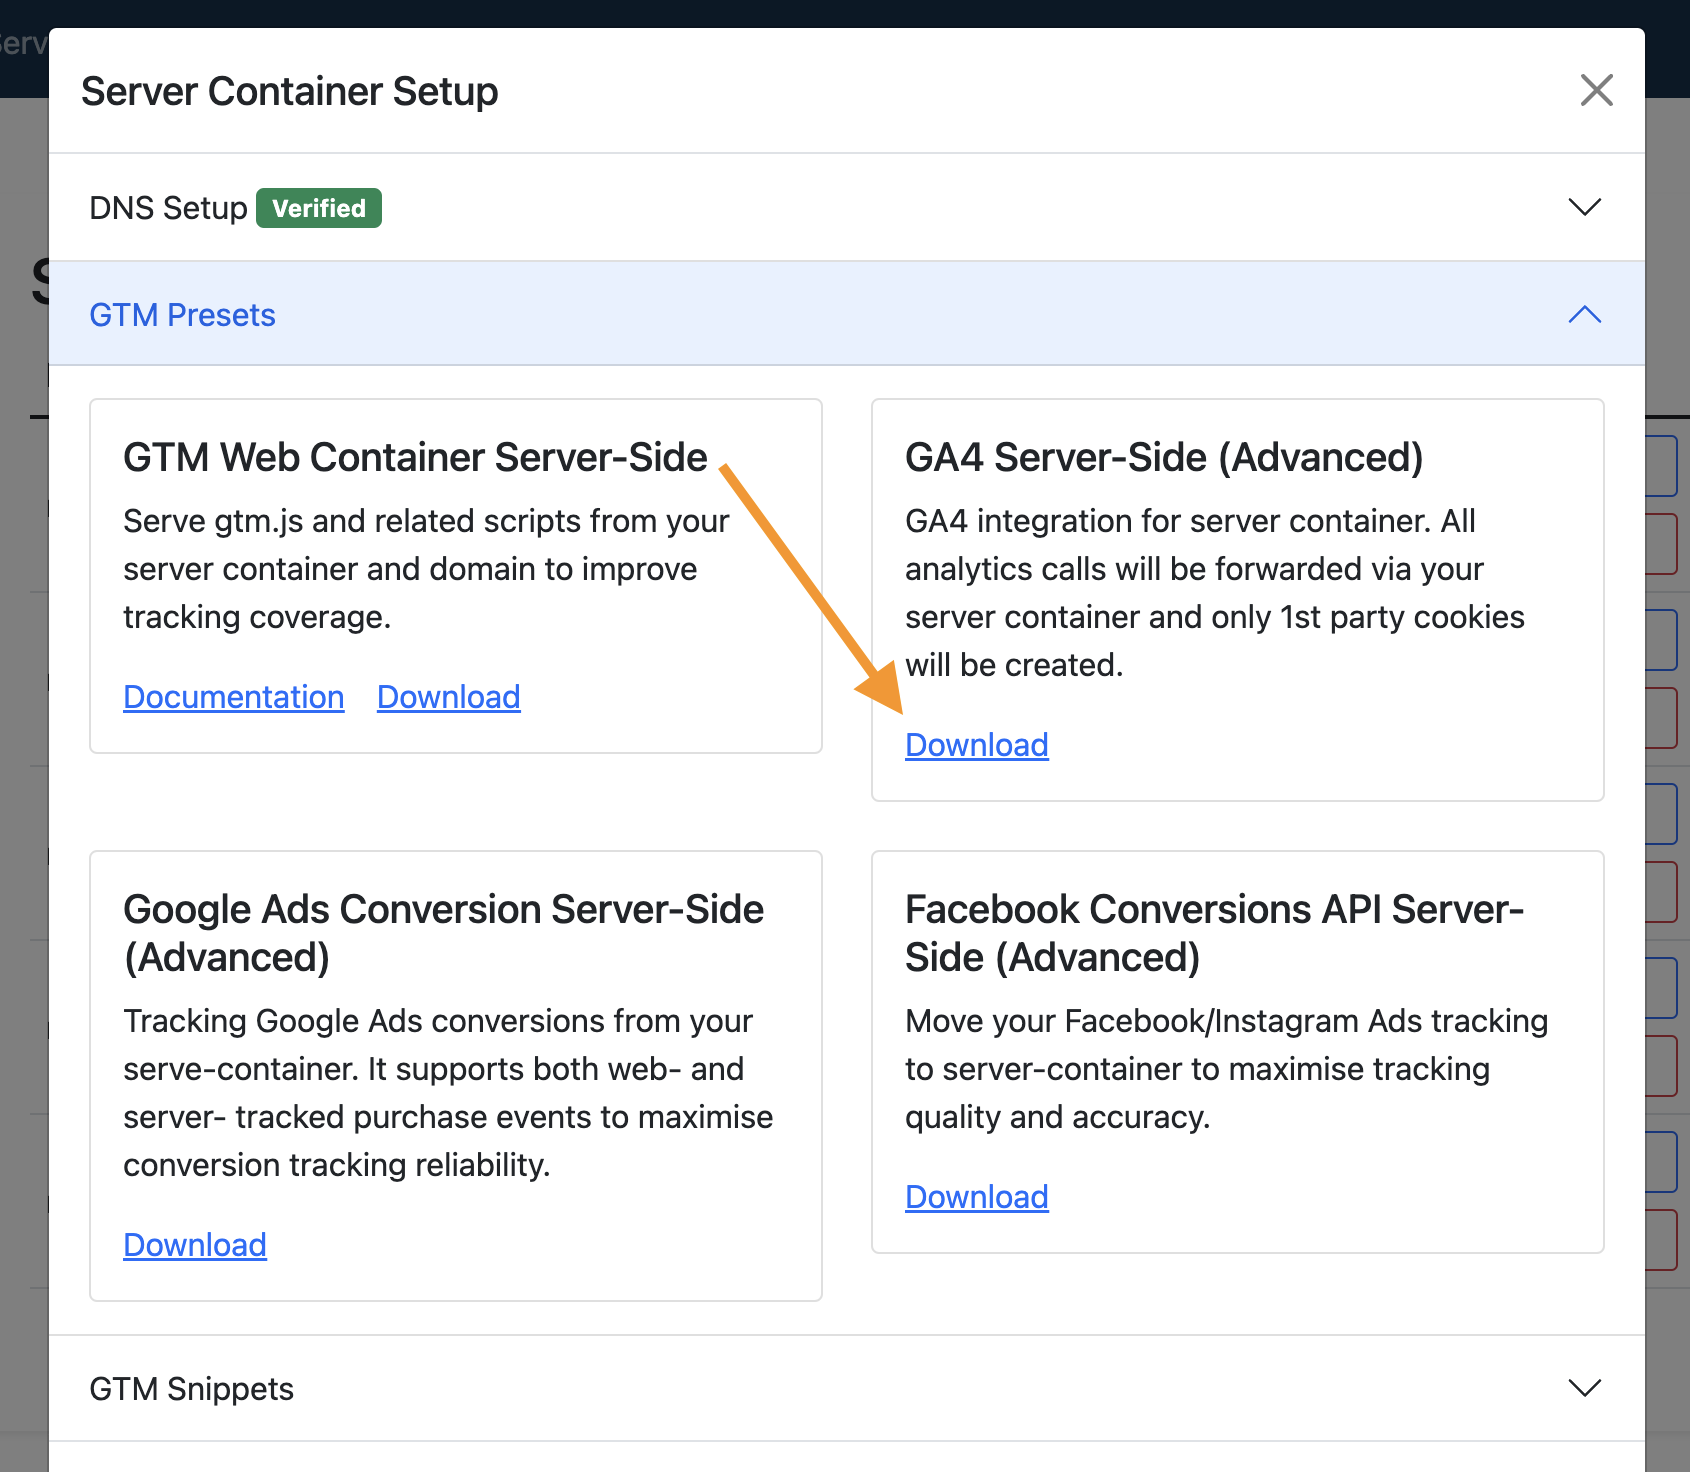Expand the GTM Snippets section chevron
1690x1472 pixels.
[1584, 1388]
